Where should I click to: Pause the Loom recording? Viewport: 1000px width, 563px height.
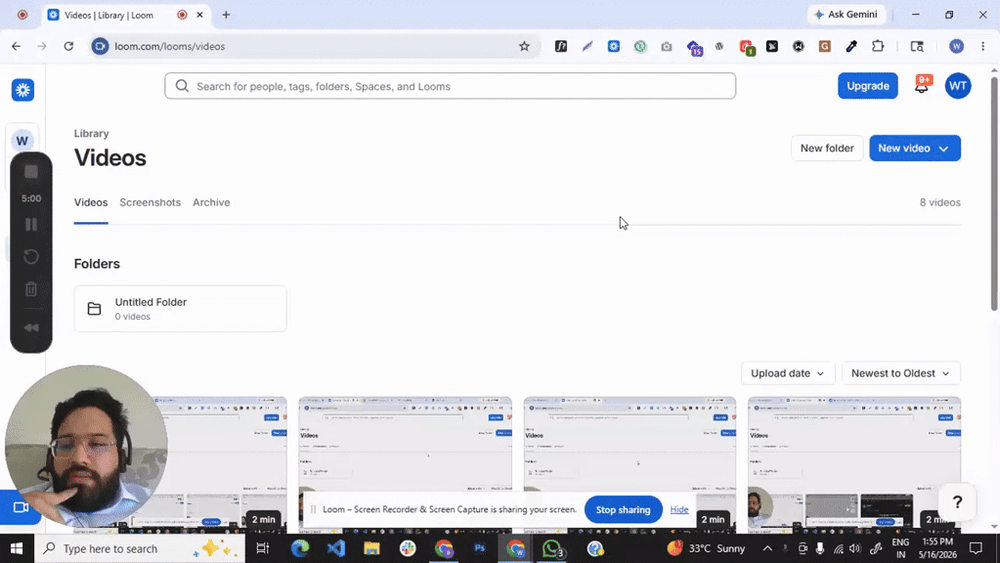pos(31,224)
